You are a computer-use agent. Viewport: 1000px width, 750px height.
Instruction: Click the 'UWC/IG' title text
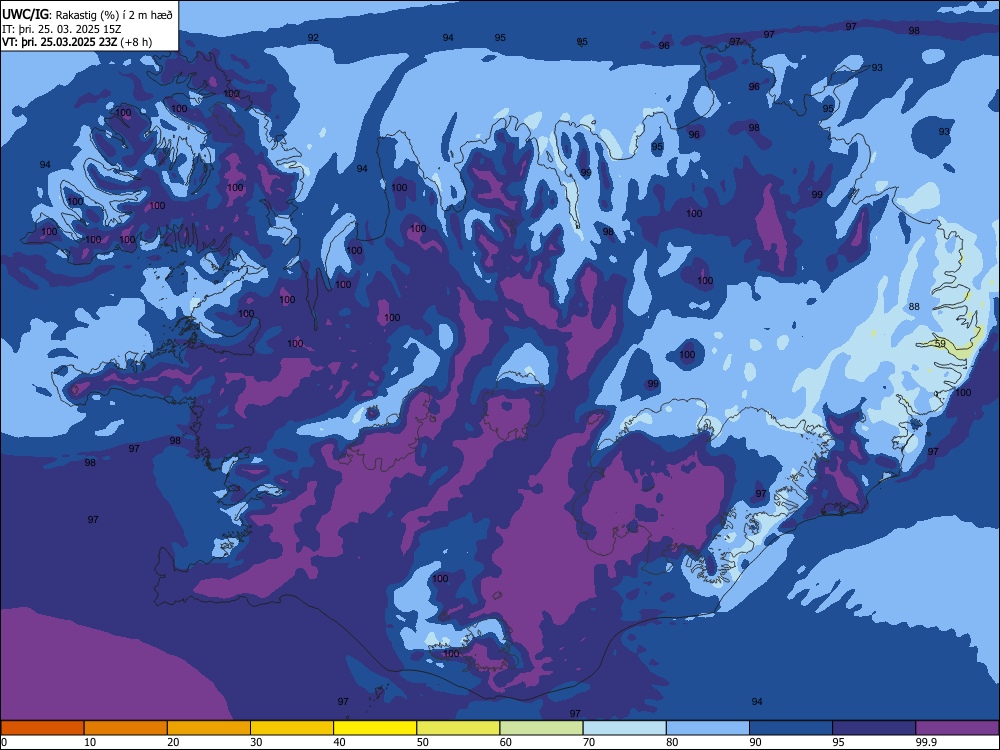coord(25,14)
